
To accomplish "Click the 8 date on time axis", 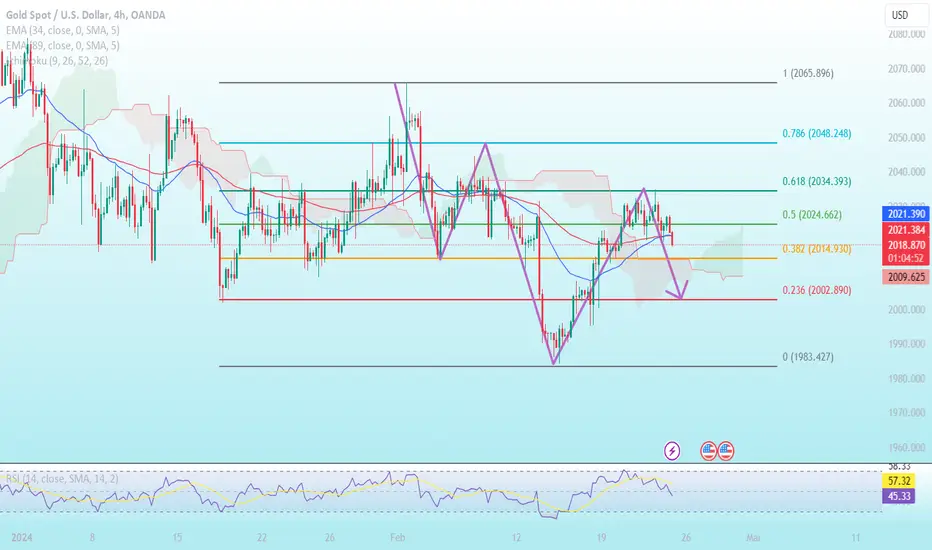I will pyautogui.click(x=92, y=538).
